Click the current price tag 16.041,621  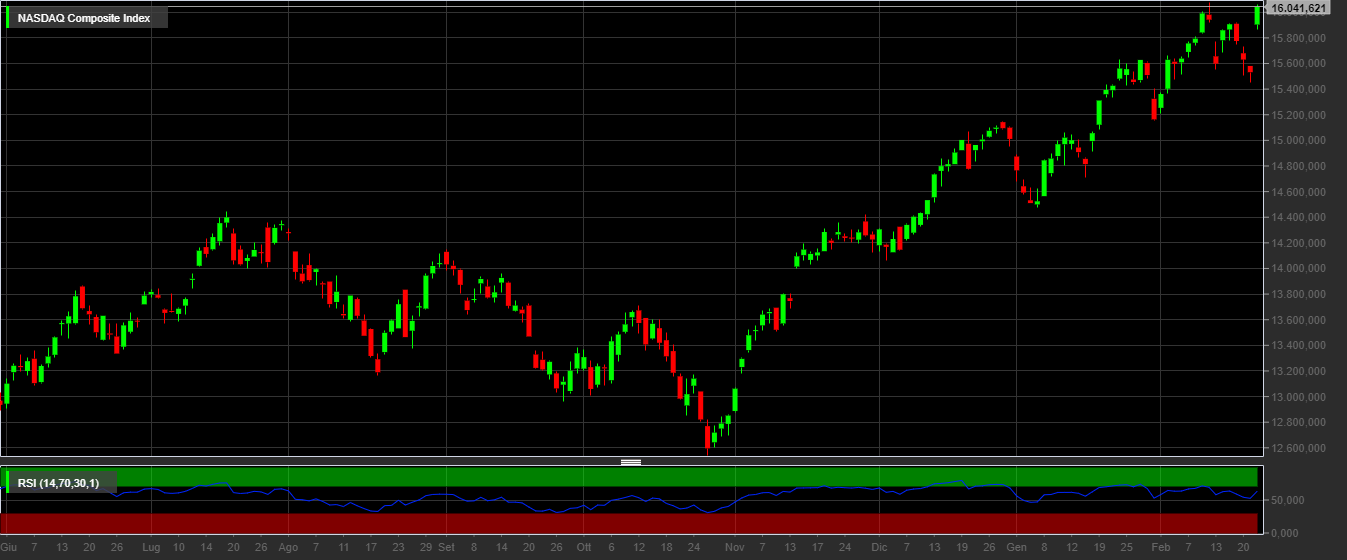coord(1298,8)
